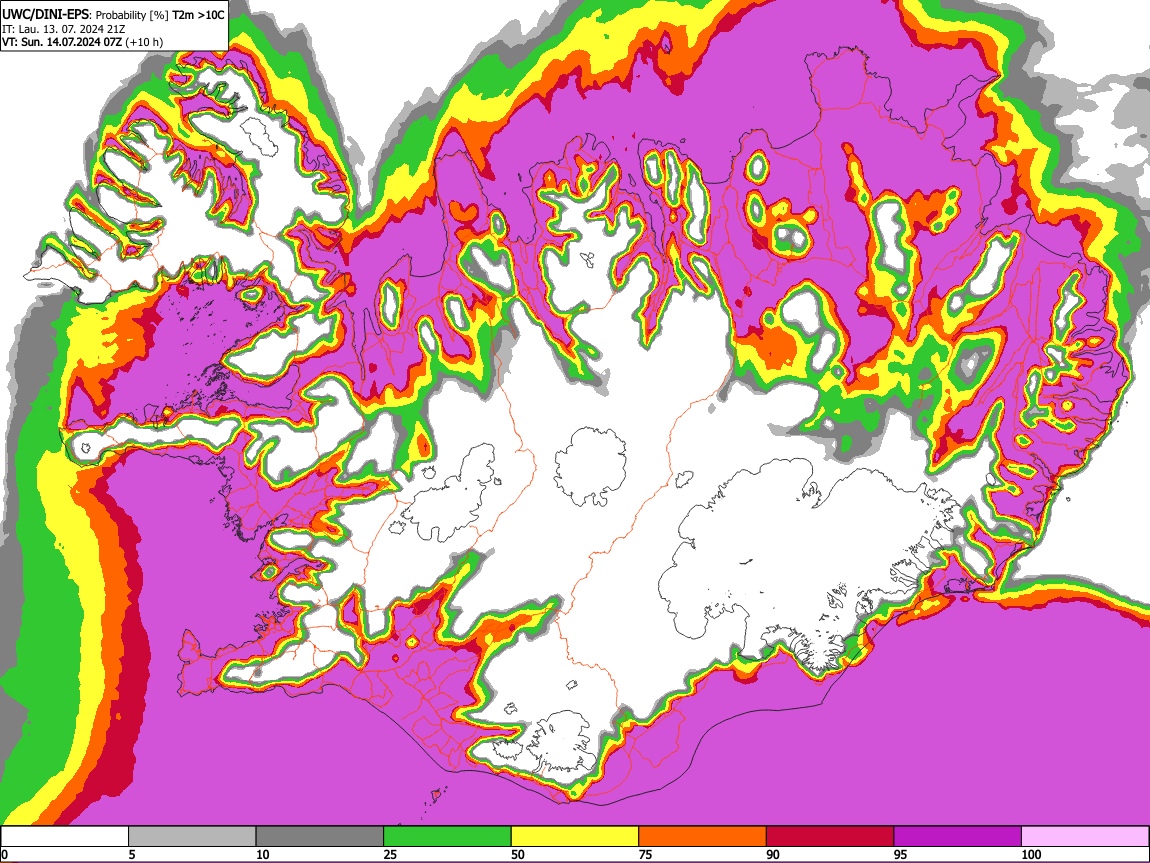Click the legend tick label '50'
This screenshot has width=1150, height=863.
click(x=518, y=854)
